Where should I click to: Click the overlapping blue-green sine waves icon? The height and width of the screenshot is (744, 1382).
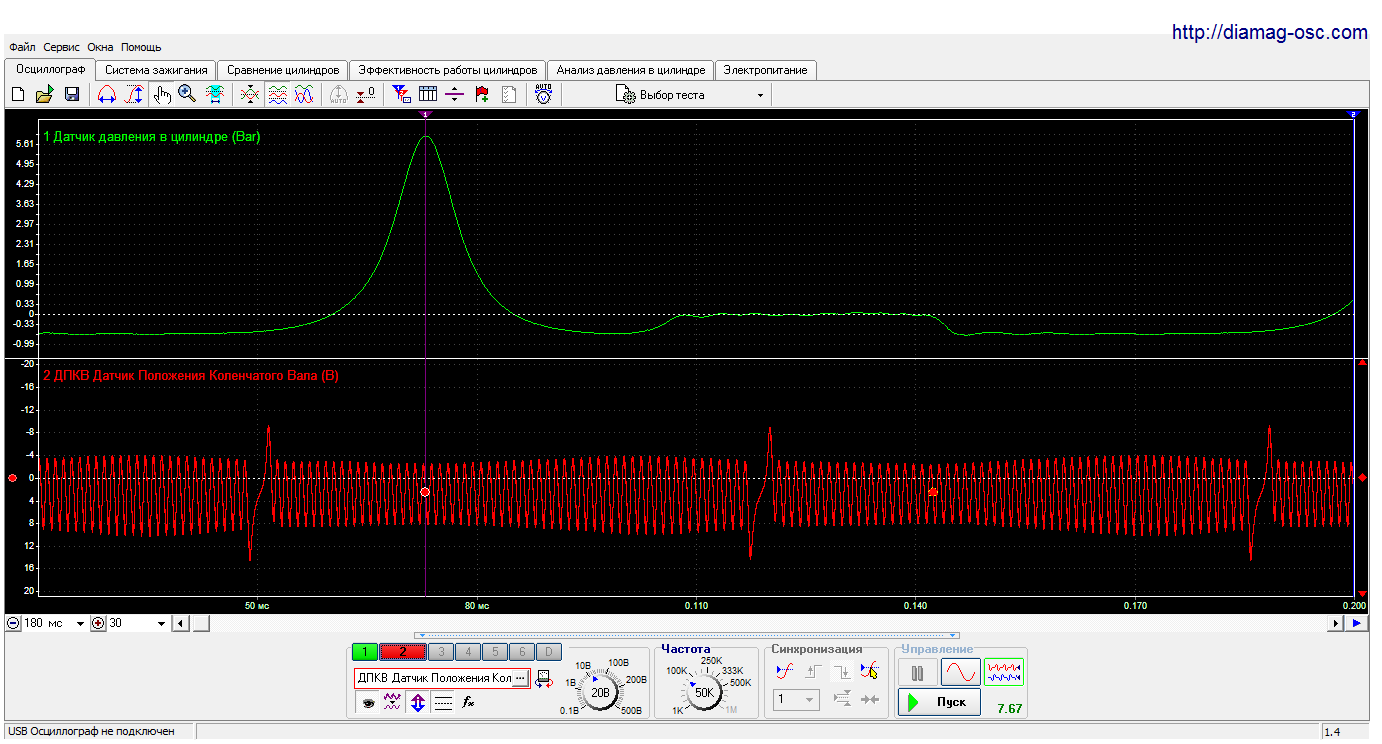tap(304, 94)
